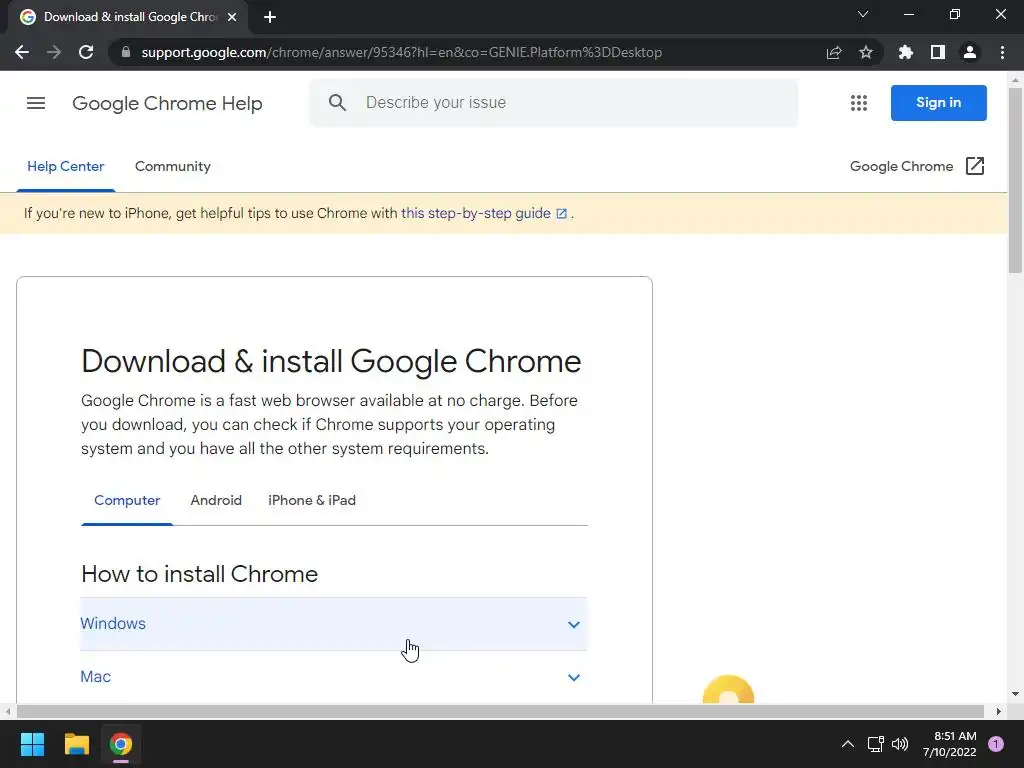
Task: Open the network status tray icon
Action: (875, 744)
